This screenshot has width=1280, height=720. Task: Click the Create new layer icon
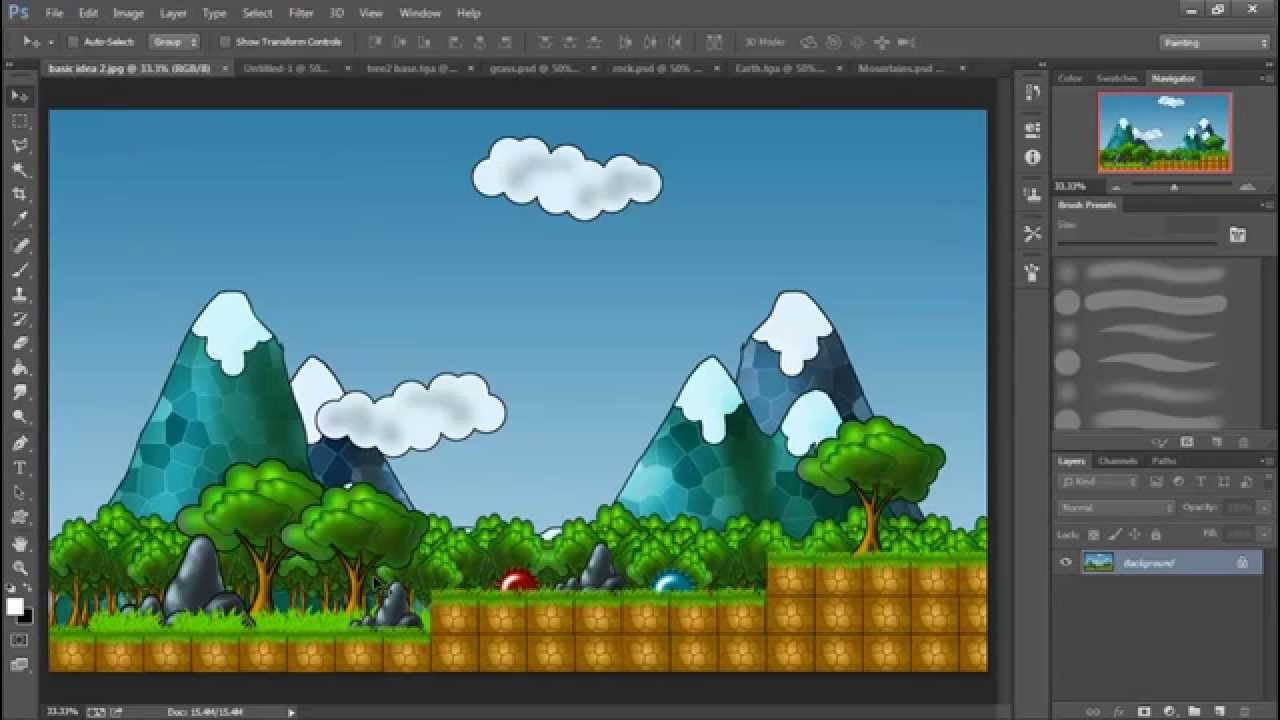(x=1220, y=711)
